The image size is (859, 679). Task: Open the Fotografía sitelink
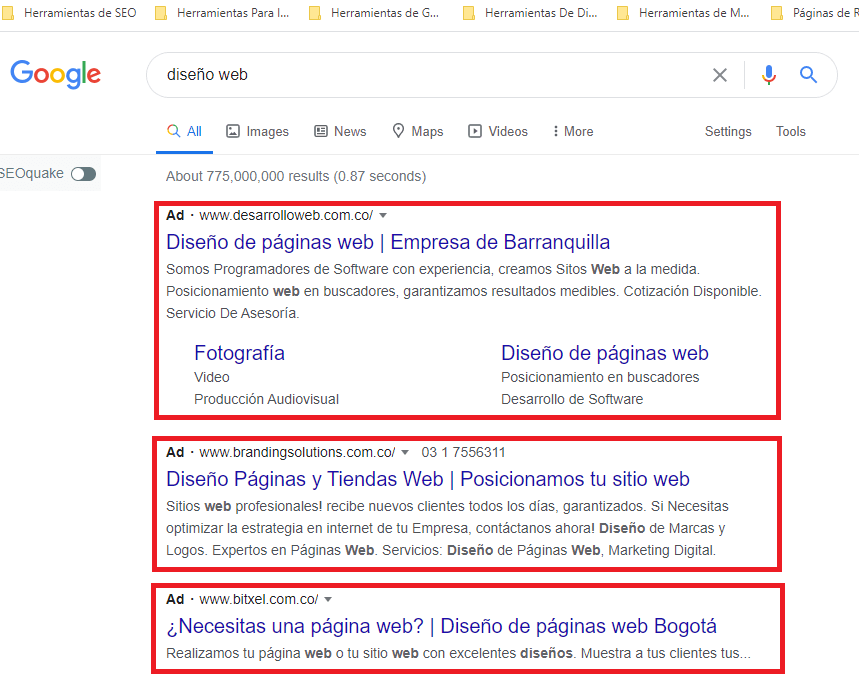tap(239, 353)
